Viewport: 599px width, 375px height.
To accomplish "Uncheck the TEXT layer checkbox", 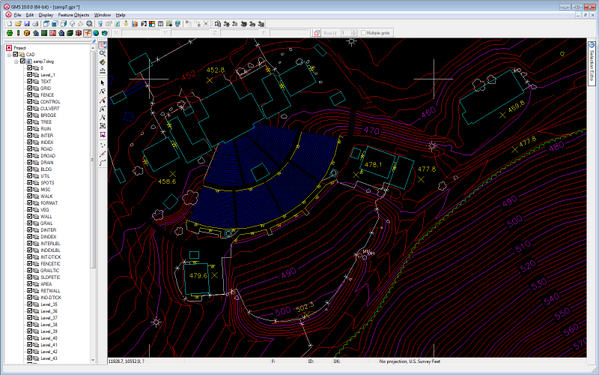I will click(x=29, y=81).
